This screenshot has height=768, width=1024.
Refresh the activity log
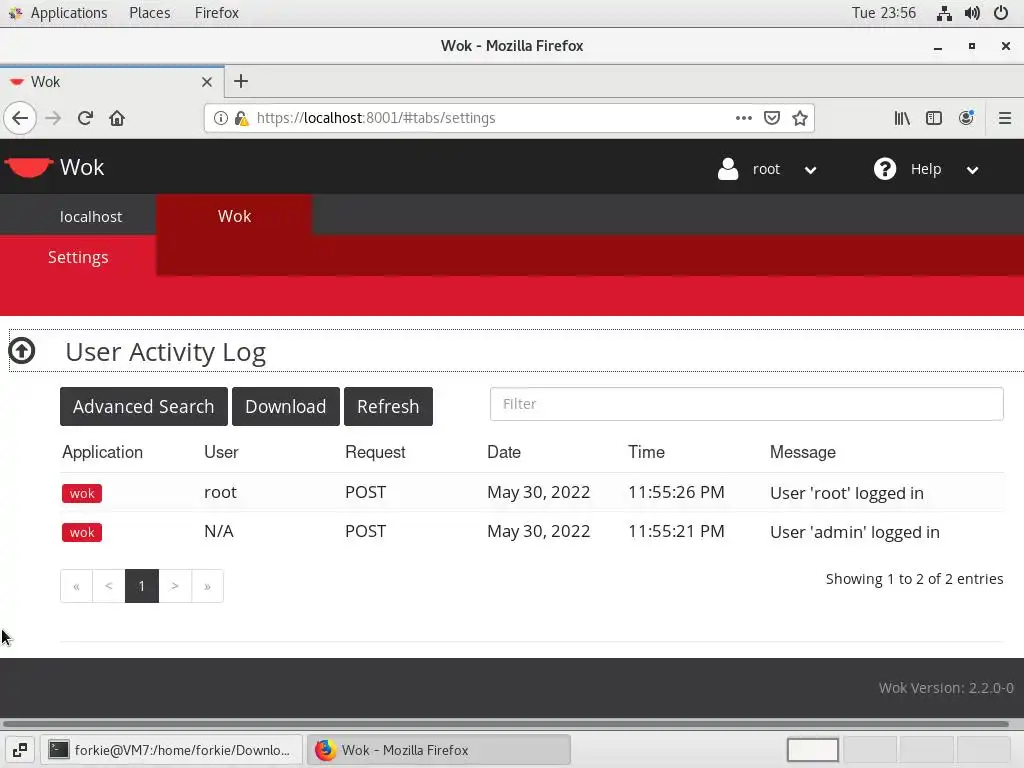click(x=388, y=406)
